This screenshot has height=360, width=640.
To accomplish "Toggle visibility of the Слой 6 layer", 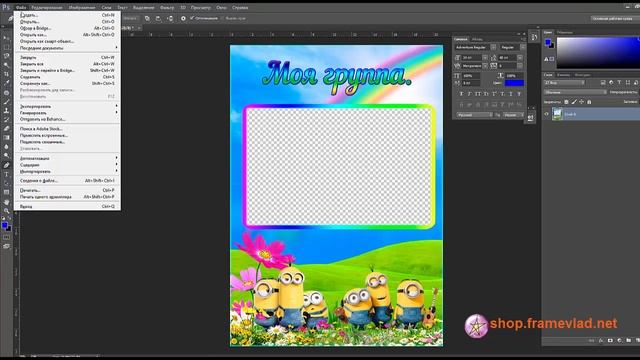I will pyautogui.click(x=547, y=114).
